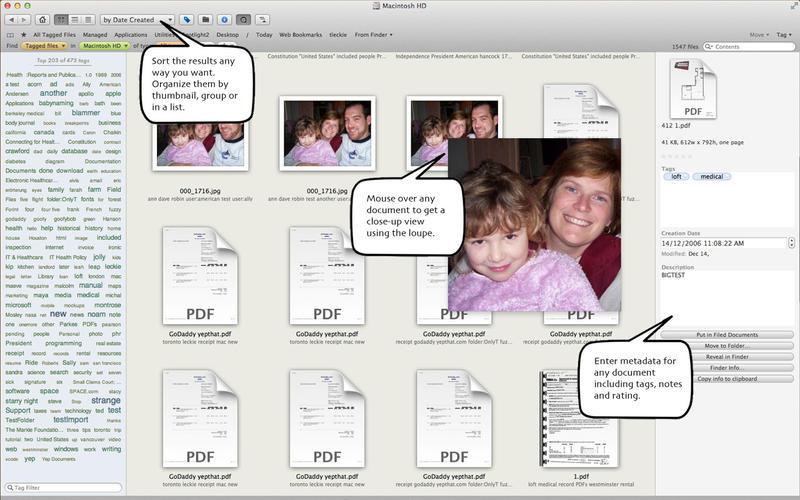Toggle the loupe preview button

243,19
